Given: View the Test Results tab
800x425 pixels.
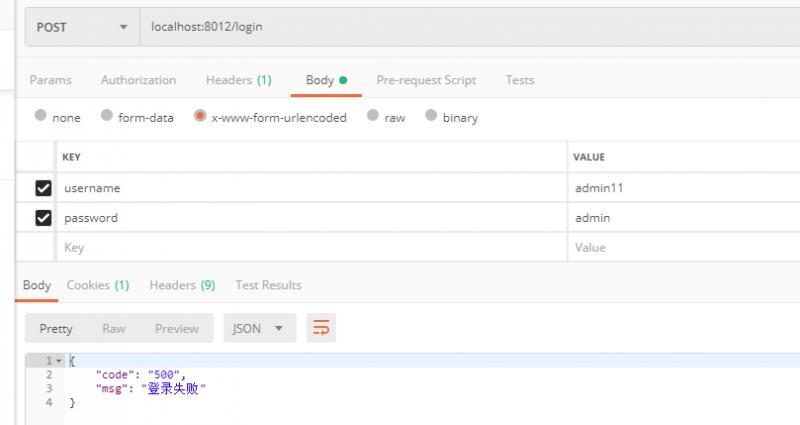Looking at the screenshot, I should coord(268,285).
